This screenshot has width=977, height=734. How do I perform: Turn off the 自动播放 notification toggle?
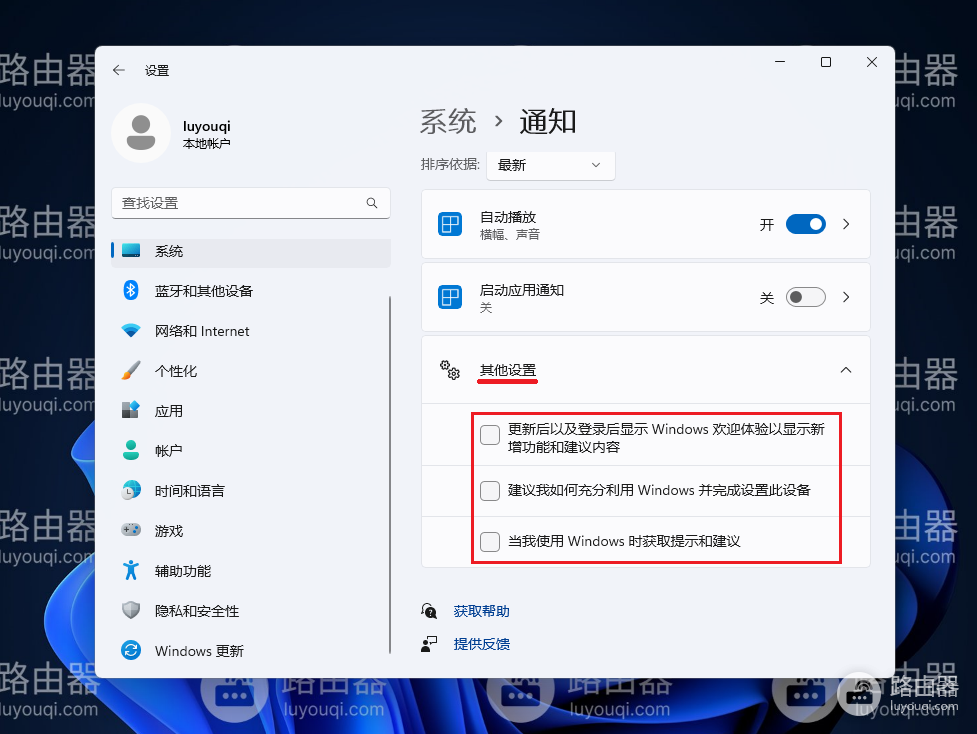pos(806,224)
